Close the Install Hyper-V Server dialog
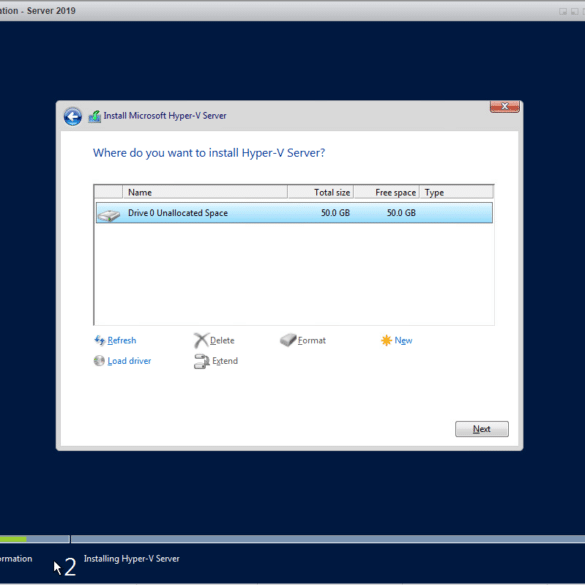The image size is (585, 585). click(x=504, y=106)
